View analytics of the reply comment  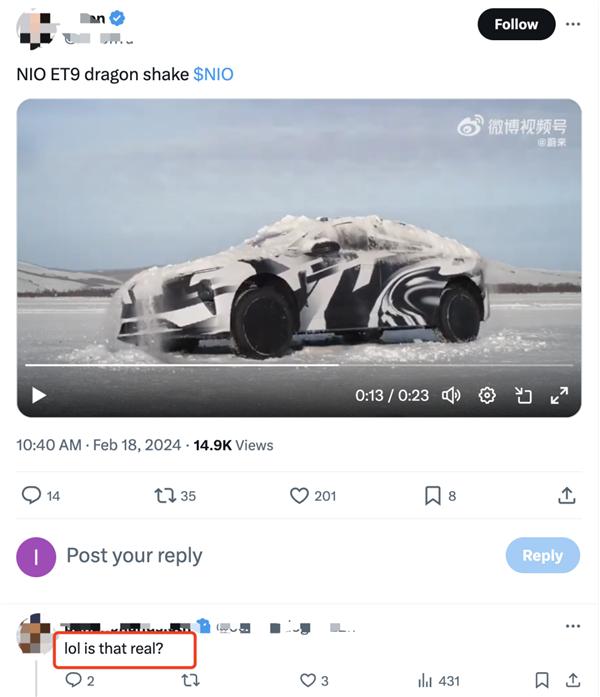click(x=425, y=680)
